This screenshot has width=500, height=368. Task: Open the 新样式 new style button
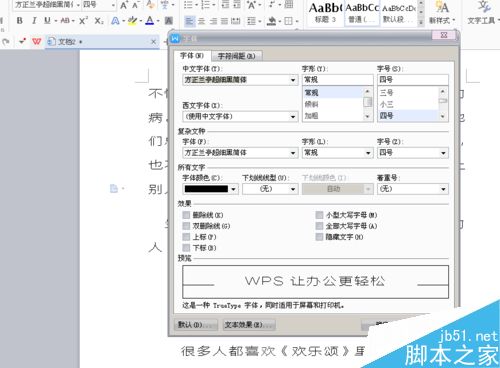pos(442,13)
